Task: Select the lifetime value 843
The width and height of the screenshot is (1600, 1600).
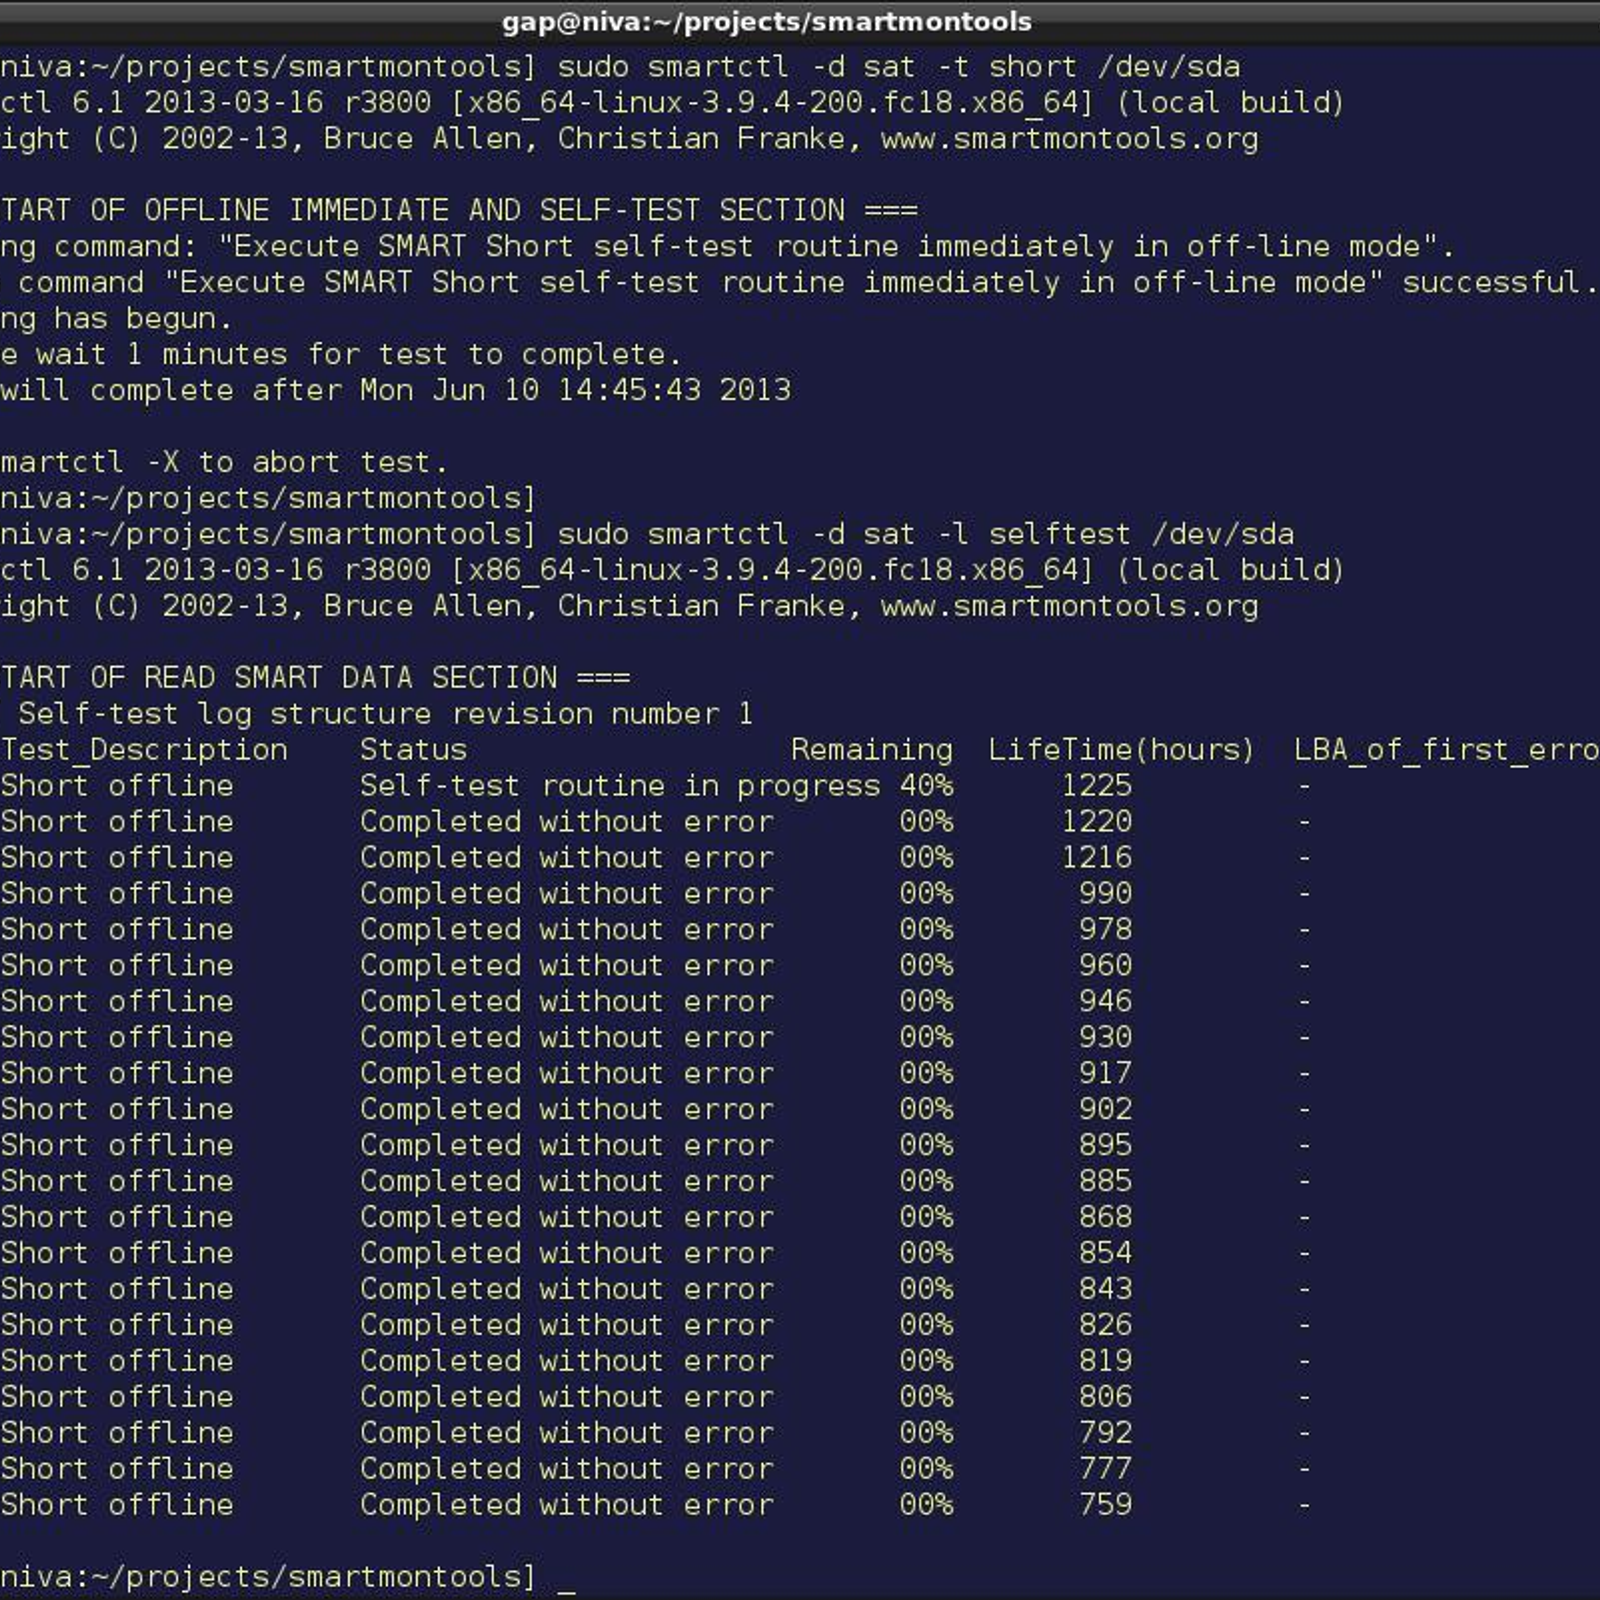Action: click(x=1105, y=1290)
